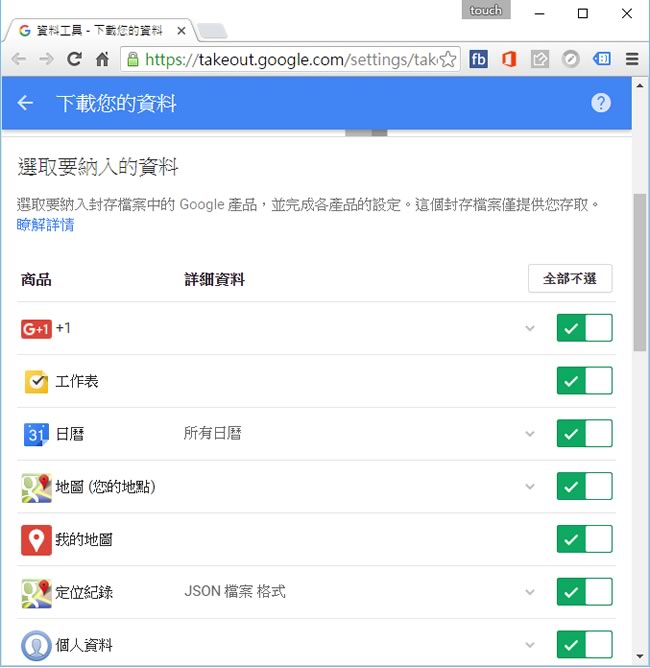This screenshot has width=650, height=668.
Task: Click the 詳細資料 column header
Action: (215, 280)
